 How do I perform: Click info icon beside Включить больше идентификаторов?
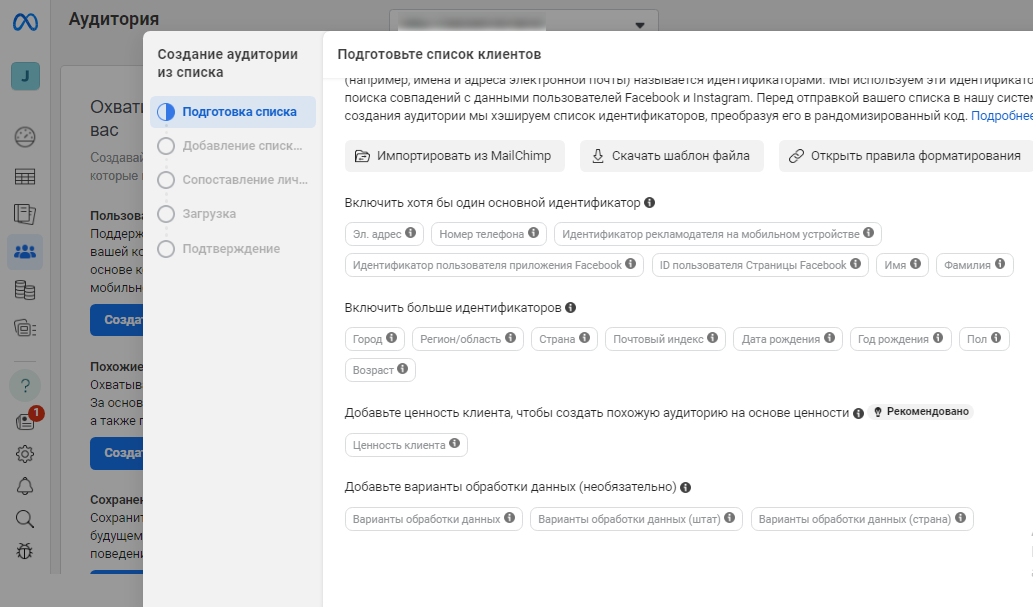click(571, 307)
